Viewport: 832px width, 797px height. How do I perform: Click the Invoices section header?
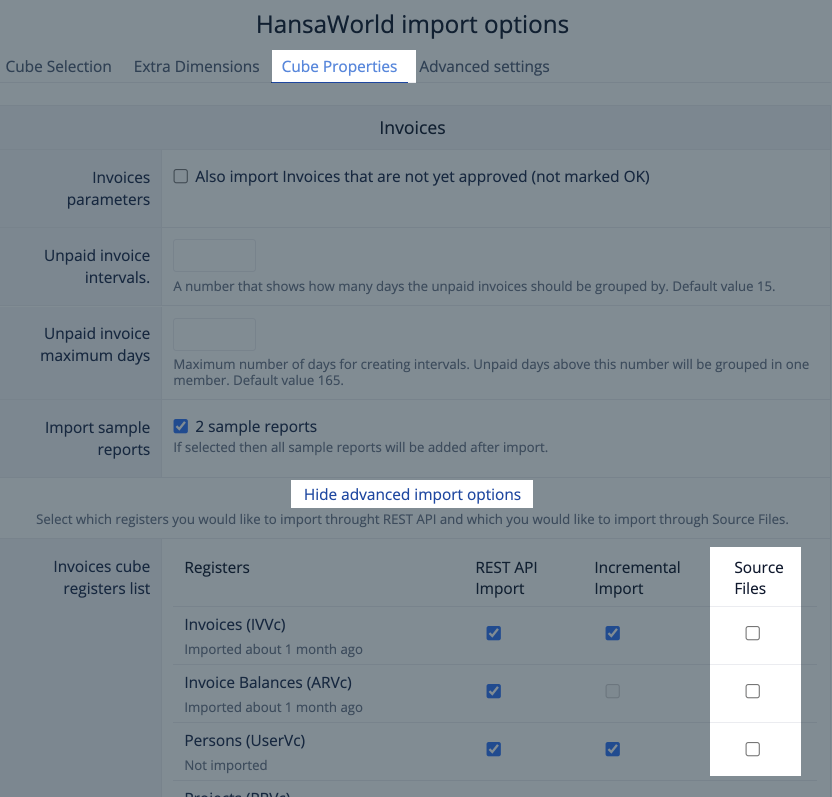(412, 128)
